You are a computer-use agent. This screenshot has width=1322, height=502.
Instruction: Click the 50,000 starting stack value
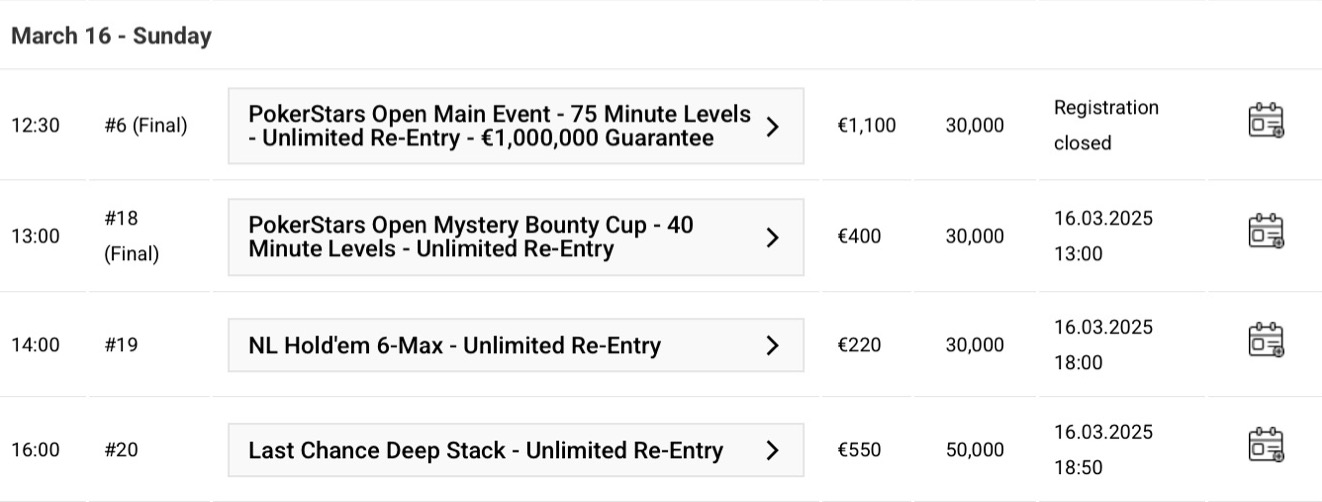[x=974, y=450]
